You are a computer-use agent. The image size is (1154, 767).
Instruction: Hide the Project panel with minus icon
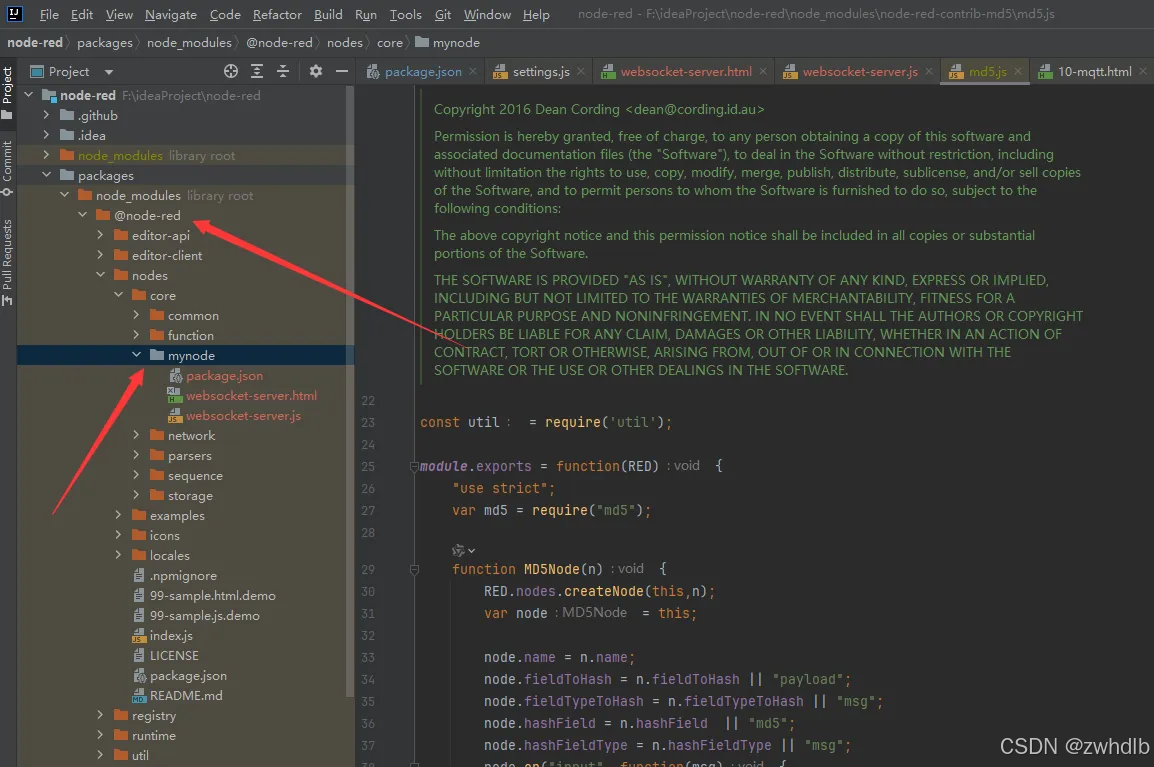coord(341,71)
